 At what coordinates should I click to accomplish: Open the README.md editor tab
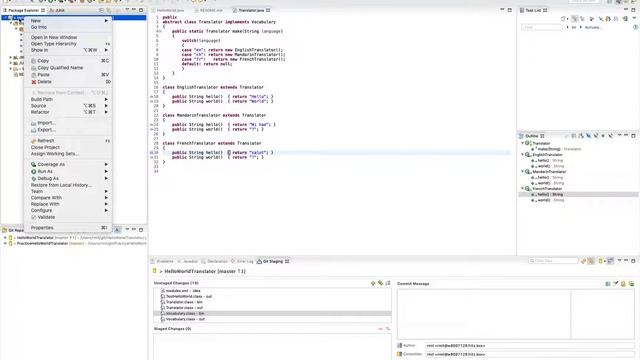[209, 10]
